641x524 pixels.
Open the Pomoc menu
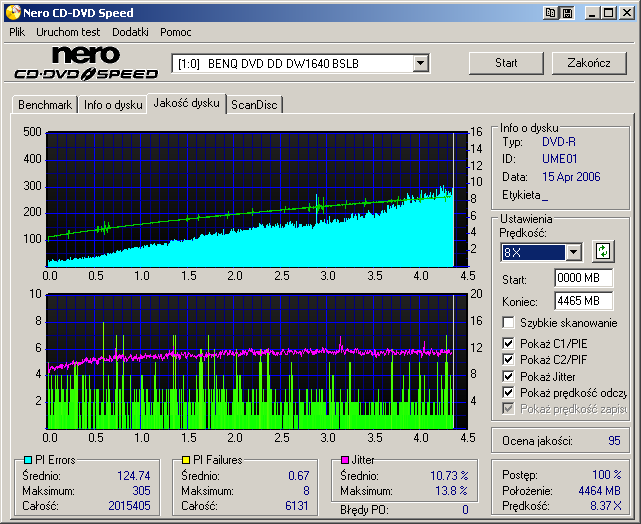pyautogui.click(x=176, y=32)
